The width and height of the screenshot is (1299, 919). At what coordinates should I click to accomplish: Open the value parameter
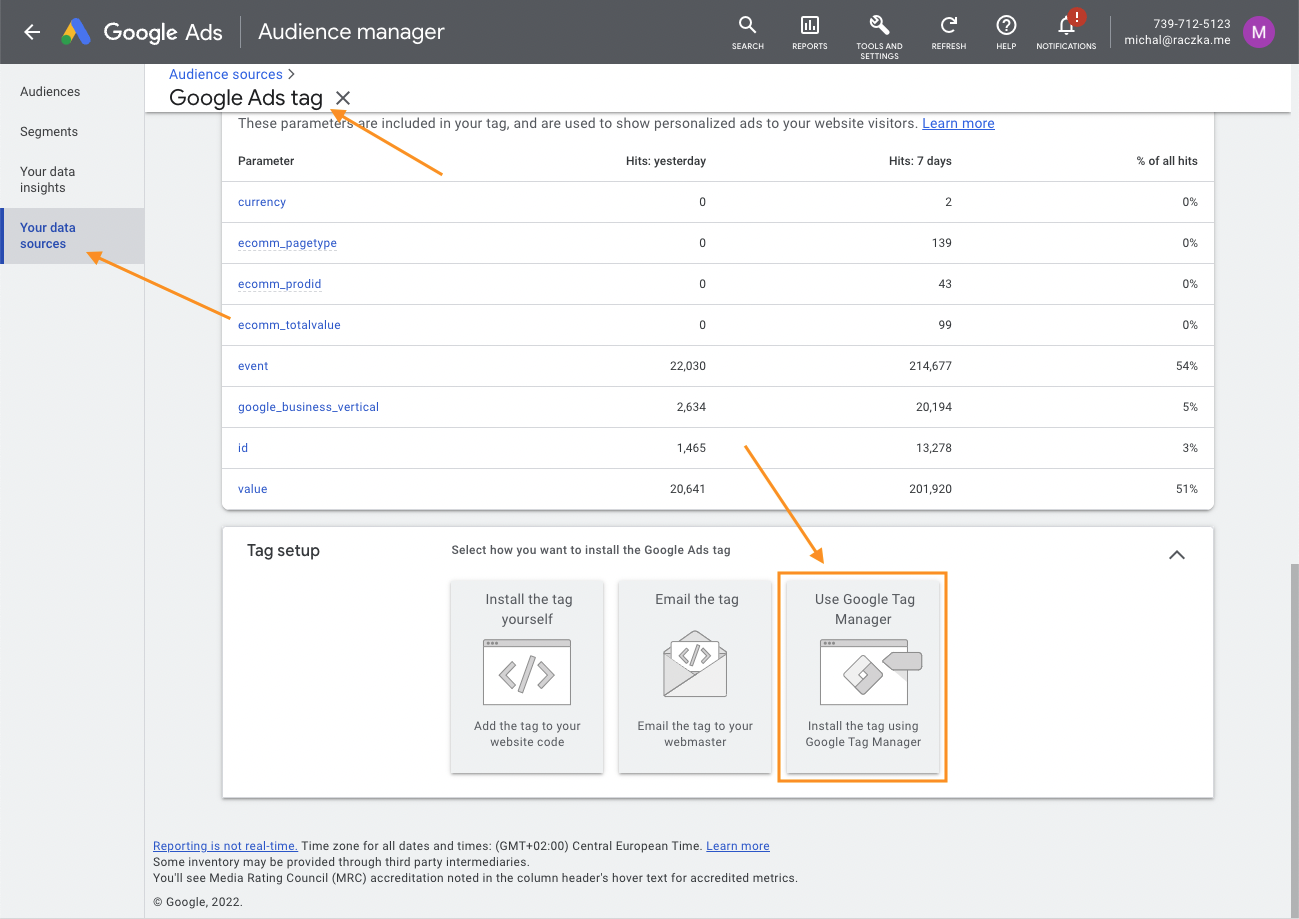click(253, 489)
